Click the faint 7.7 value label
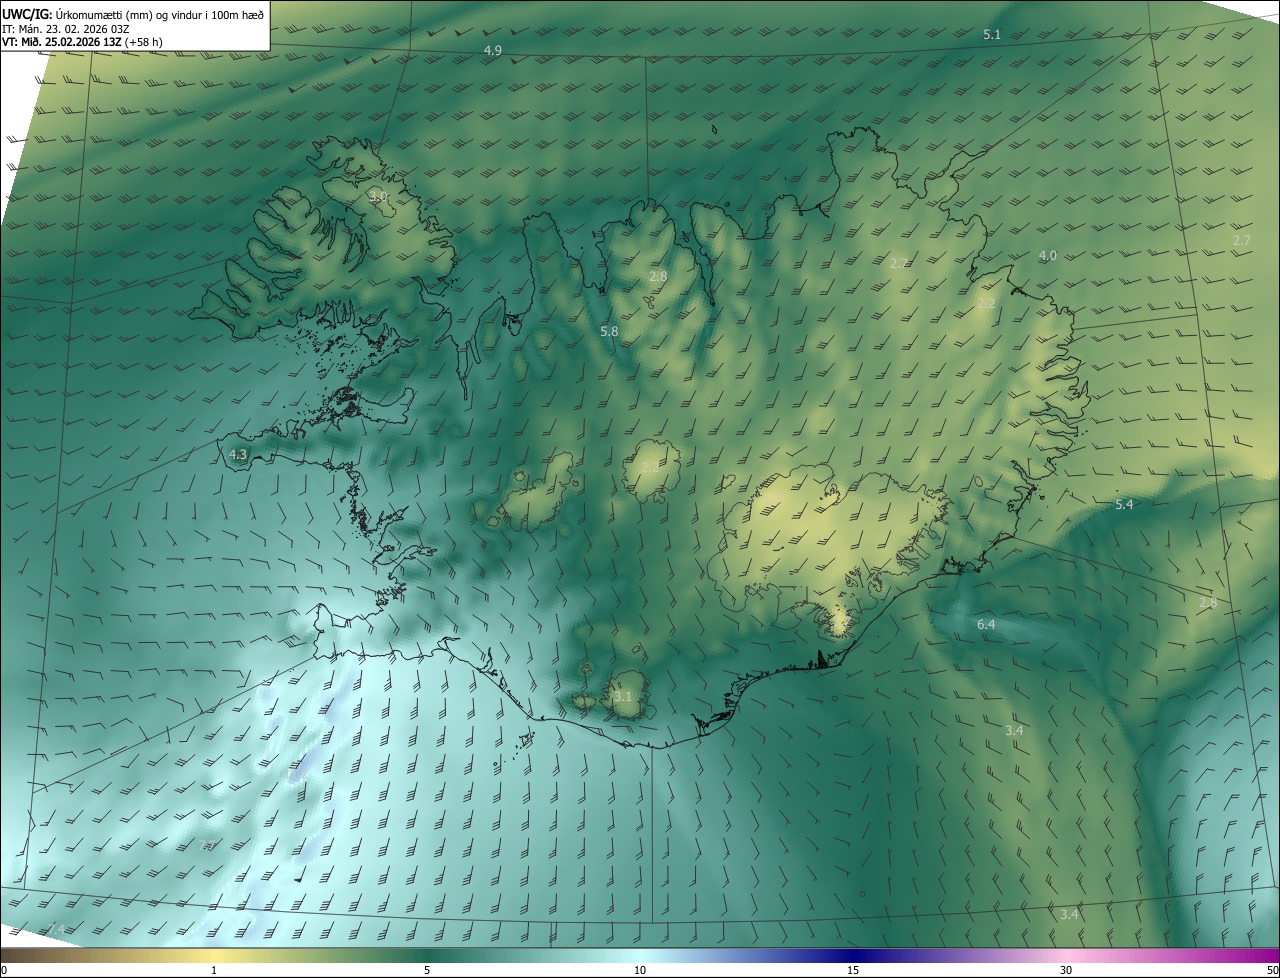The image size is (1280, 978). (209, 846)
